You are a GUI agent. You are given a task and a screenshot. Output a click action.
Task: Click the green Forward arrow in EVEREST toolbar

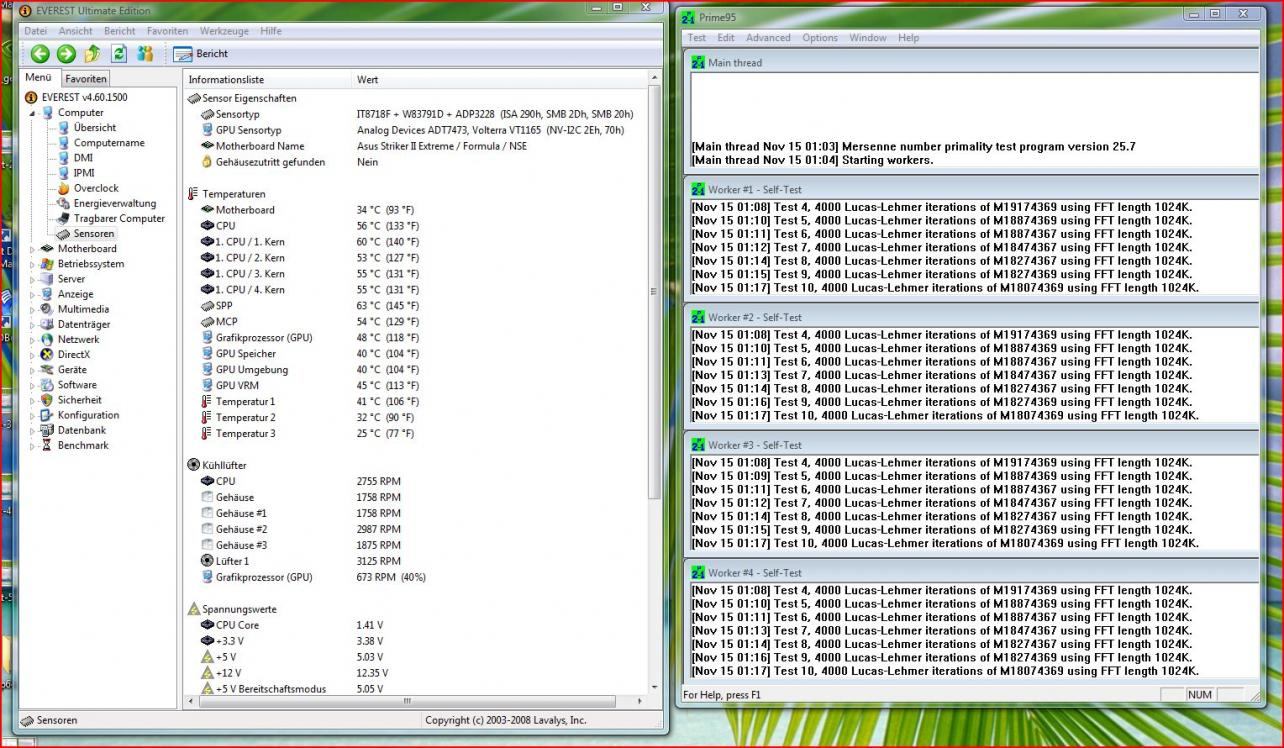66,54
